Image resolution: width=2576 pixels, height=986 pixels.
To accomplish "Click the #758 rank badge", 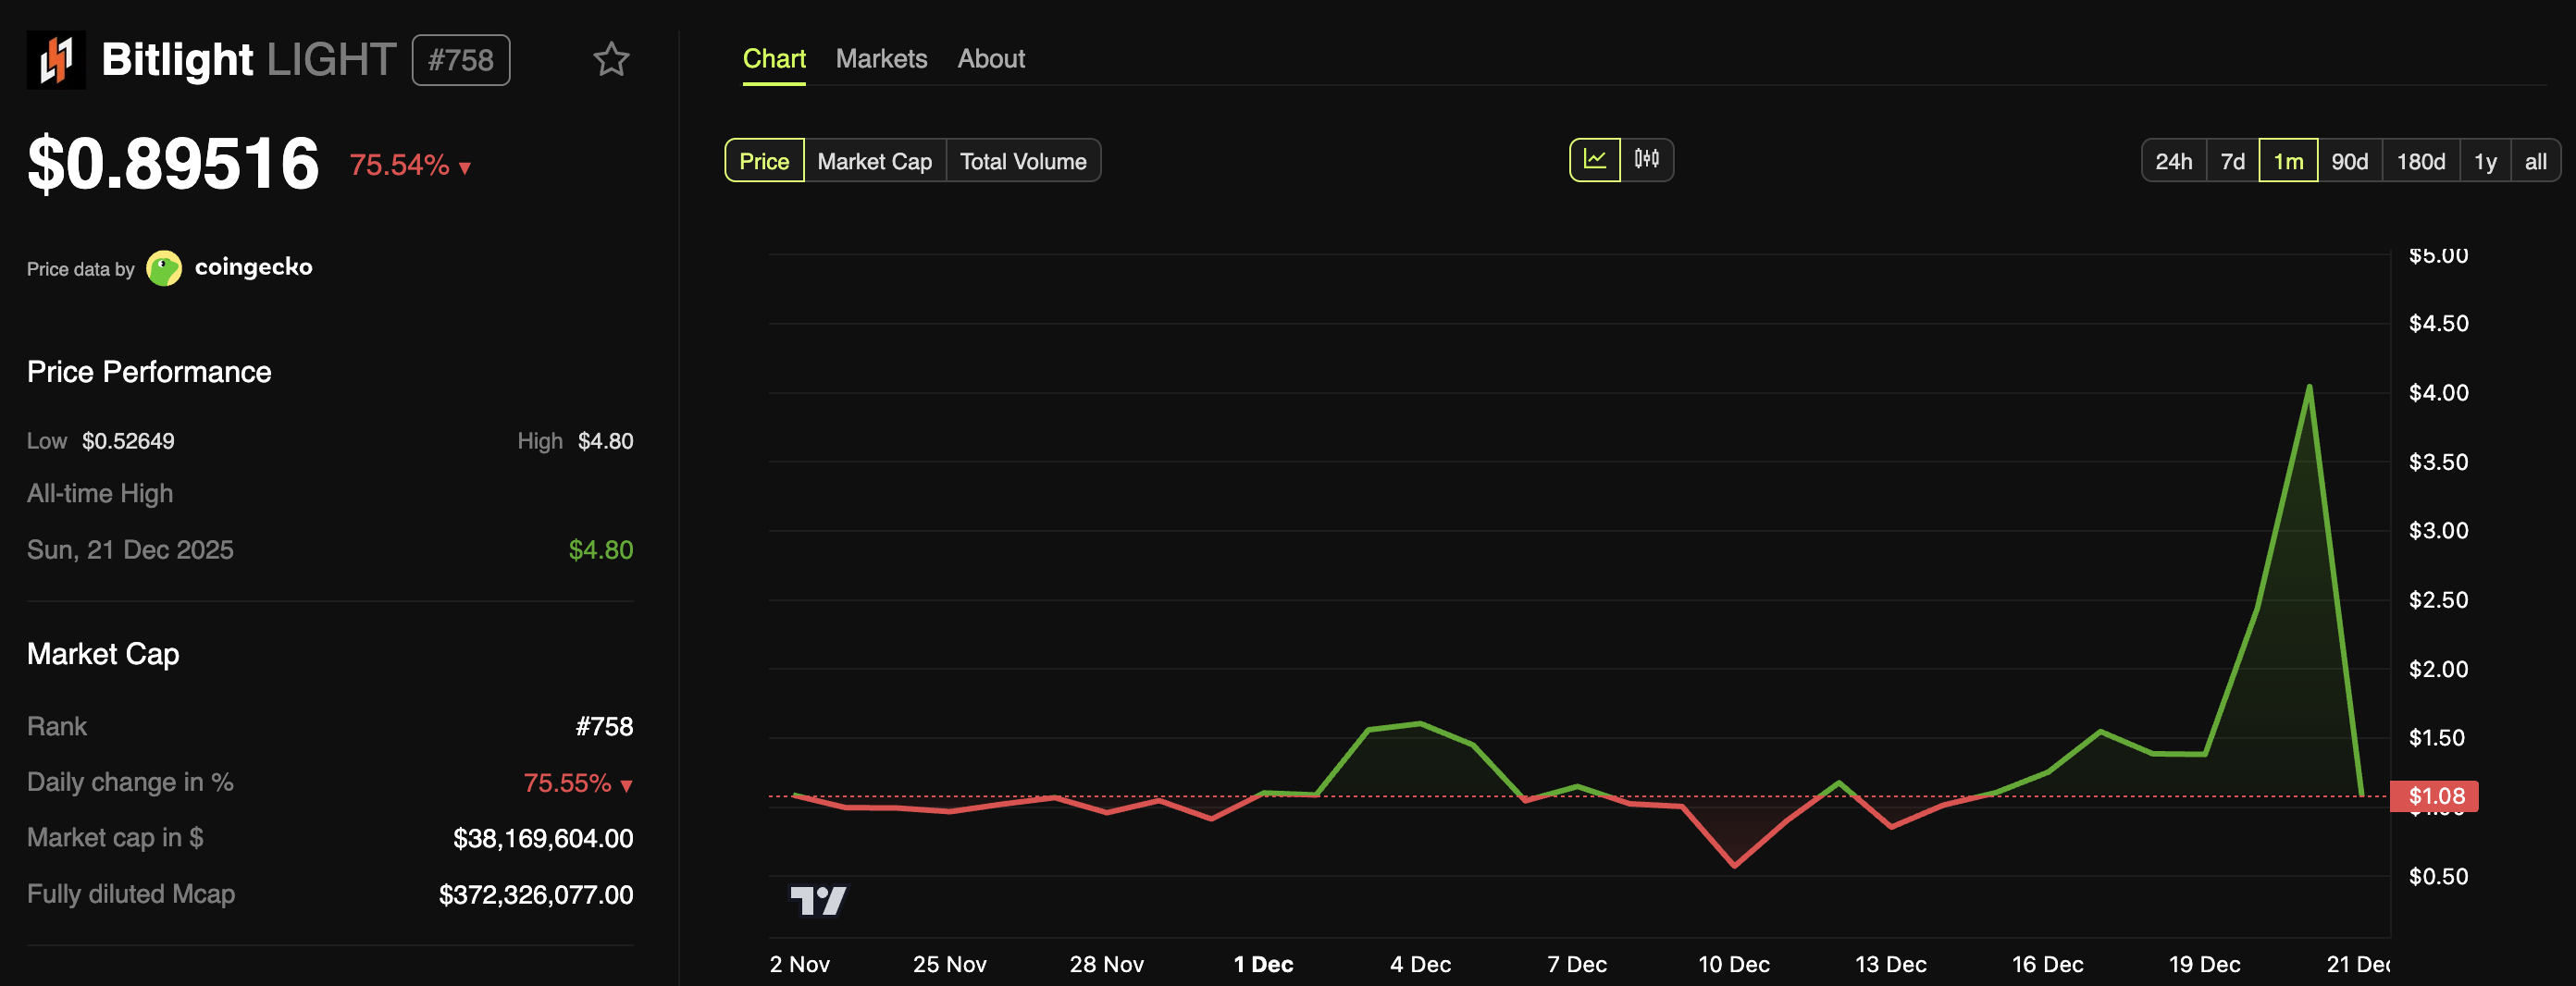I will (461, 59).
